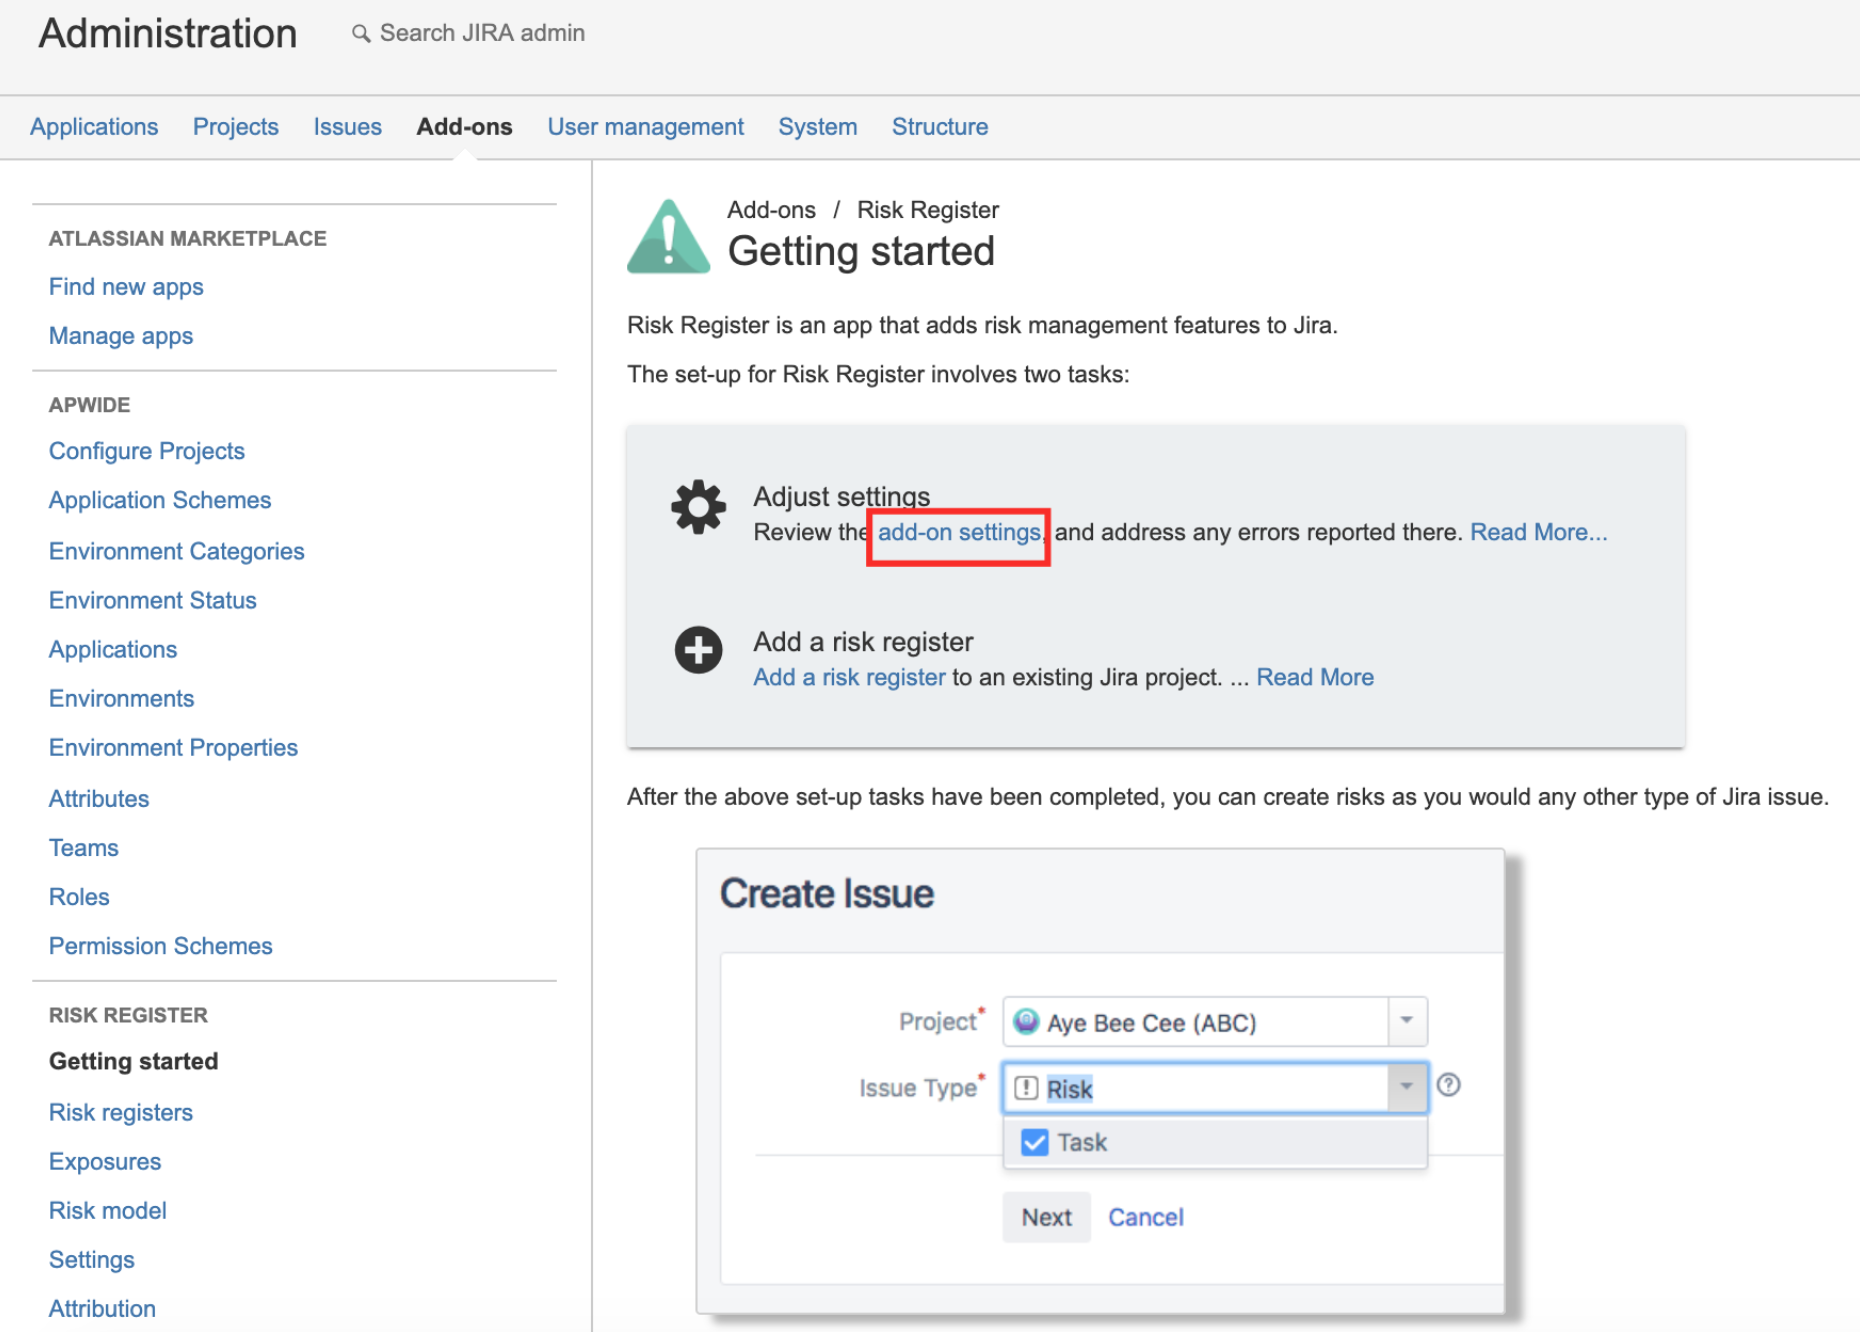Click Read More... for Adjust settings
The image size is (1860, 1332).
1538,532
